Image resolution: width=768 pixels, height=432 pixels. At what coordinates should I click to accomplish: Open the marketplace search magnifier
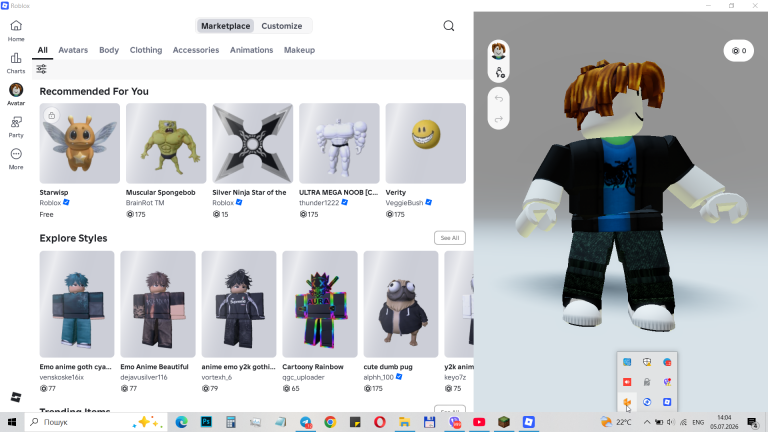pyautogui.click(x=449, y=26)
